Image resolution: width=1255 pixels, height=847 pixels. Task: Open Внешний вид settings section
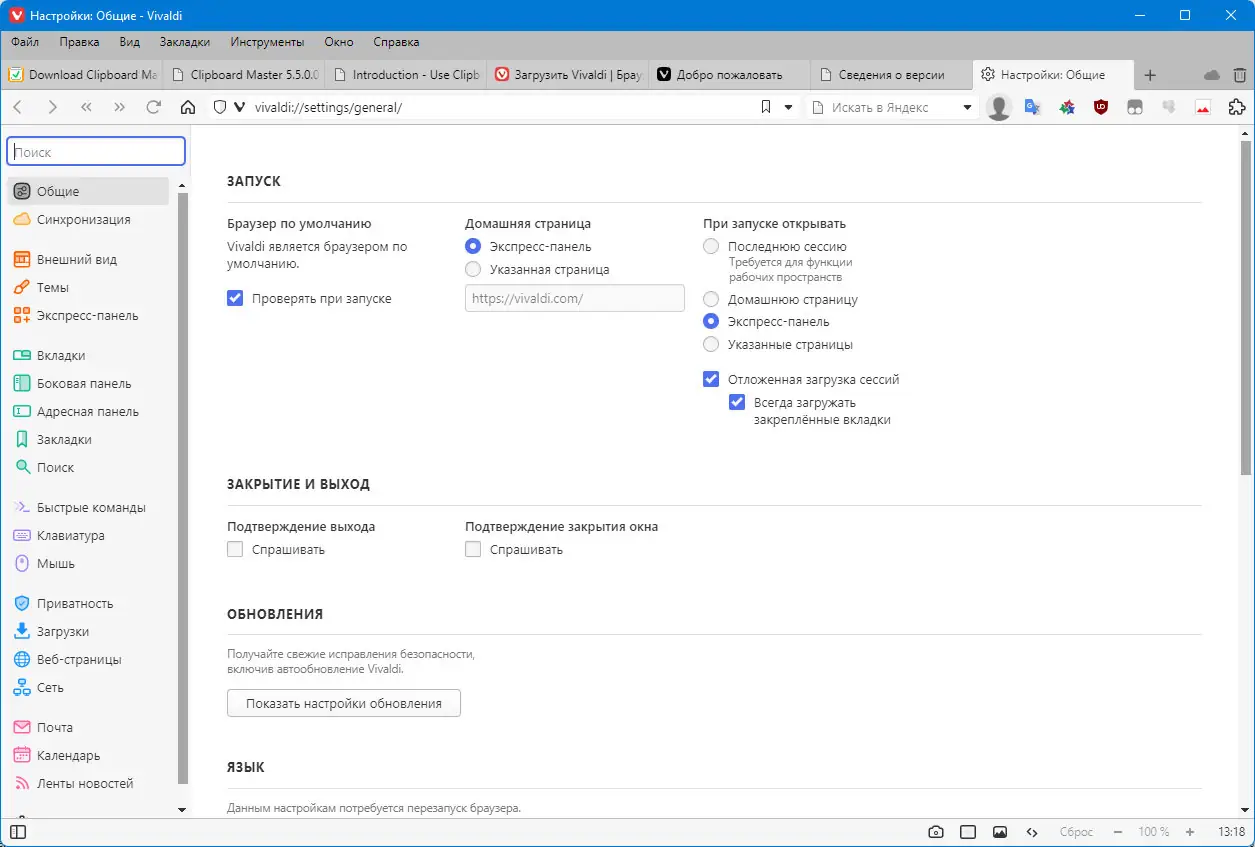point(87,259)
